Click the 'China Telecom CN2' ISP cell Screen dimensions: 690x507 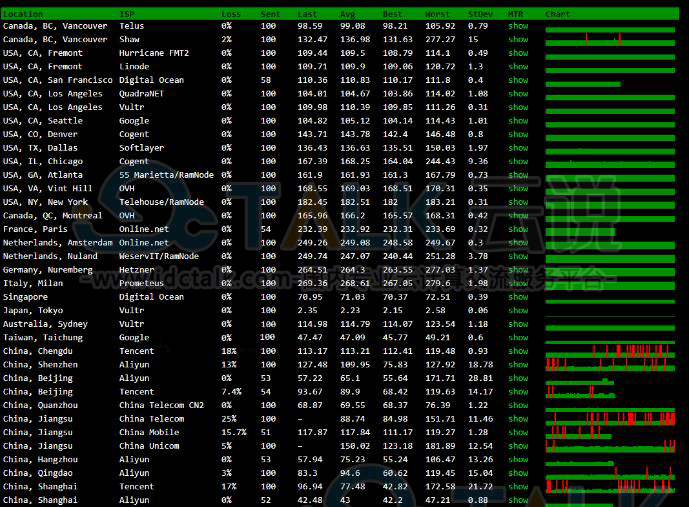coord(161,405)
